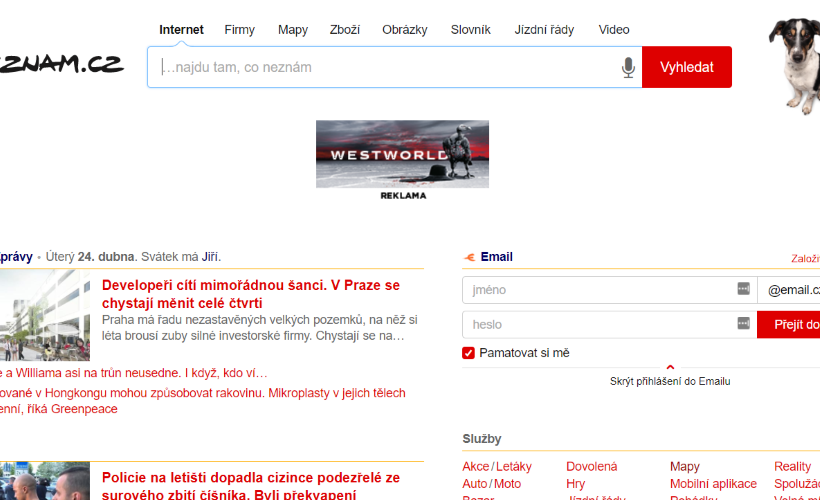Click the Přejít do login button

[x=790, y=324]
